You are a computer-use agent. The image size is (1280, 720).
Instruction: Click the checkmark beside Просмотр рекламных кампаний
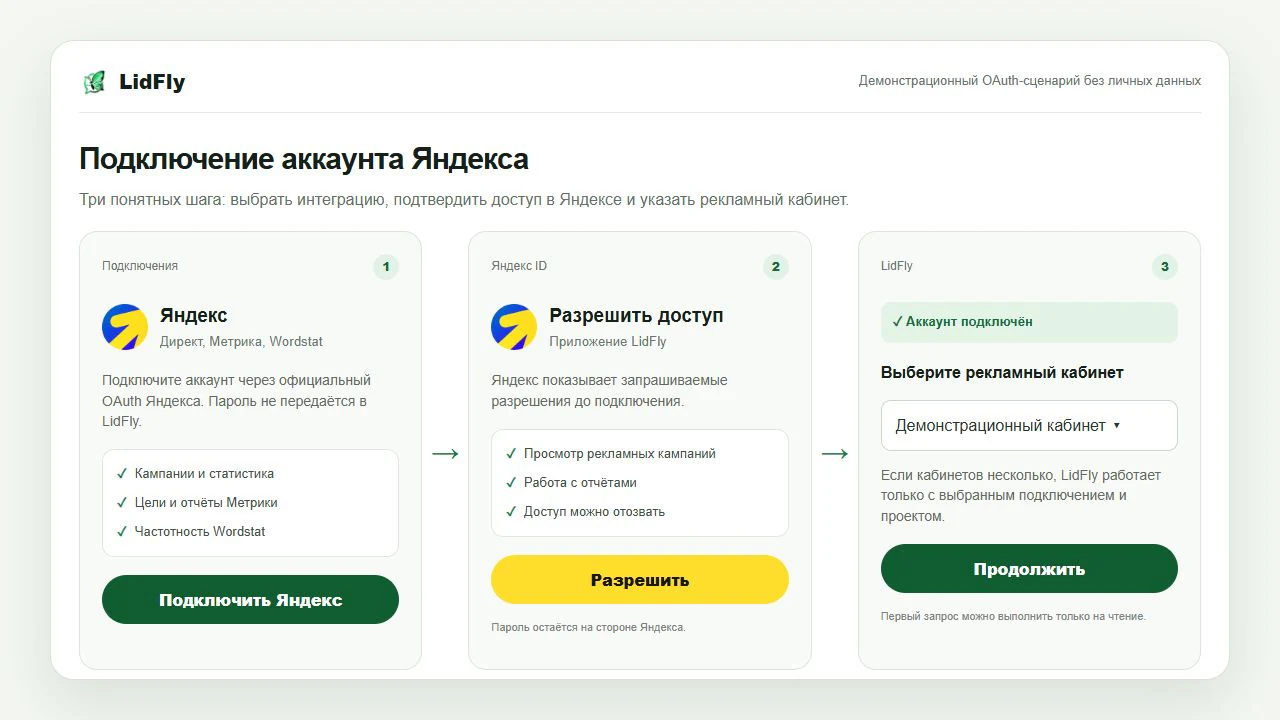point(511,454)
